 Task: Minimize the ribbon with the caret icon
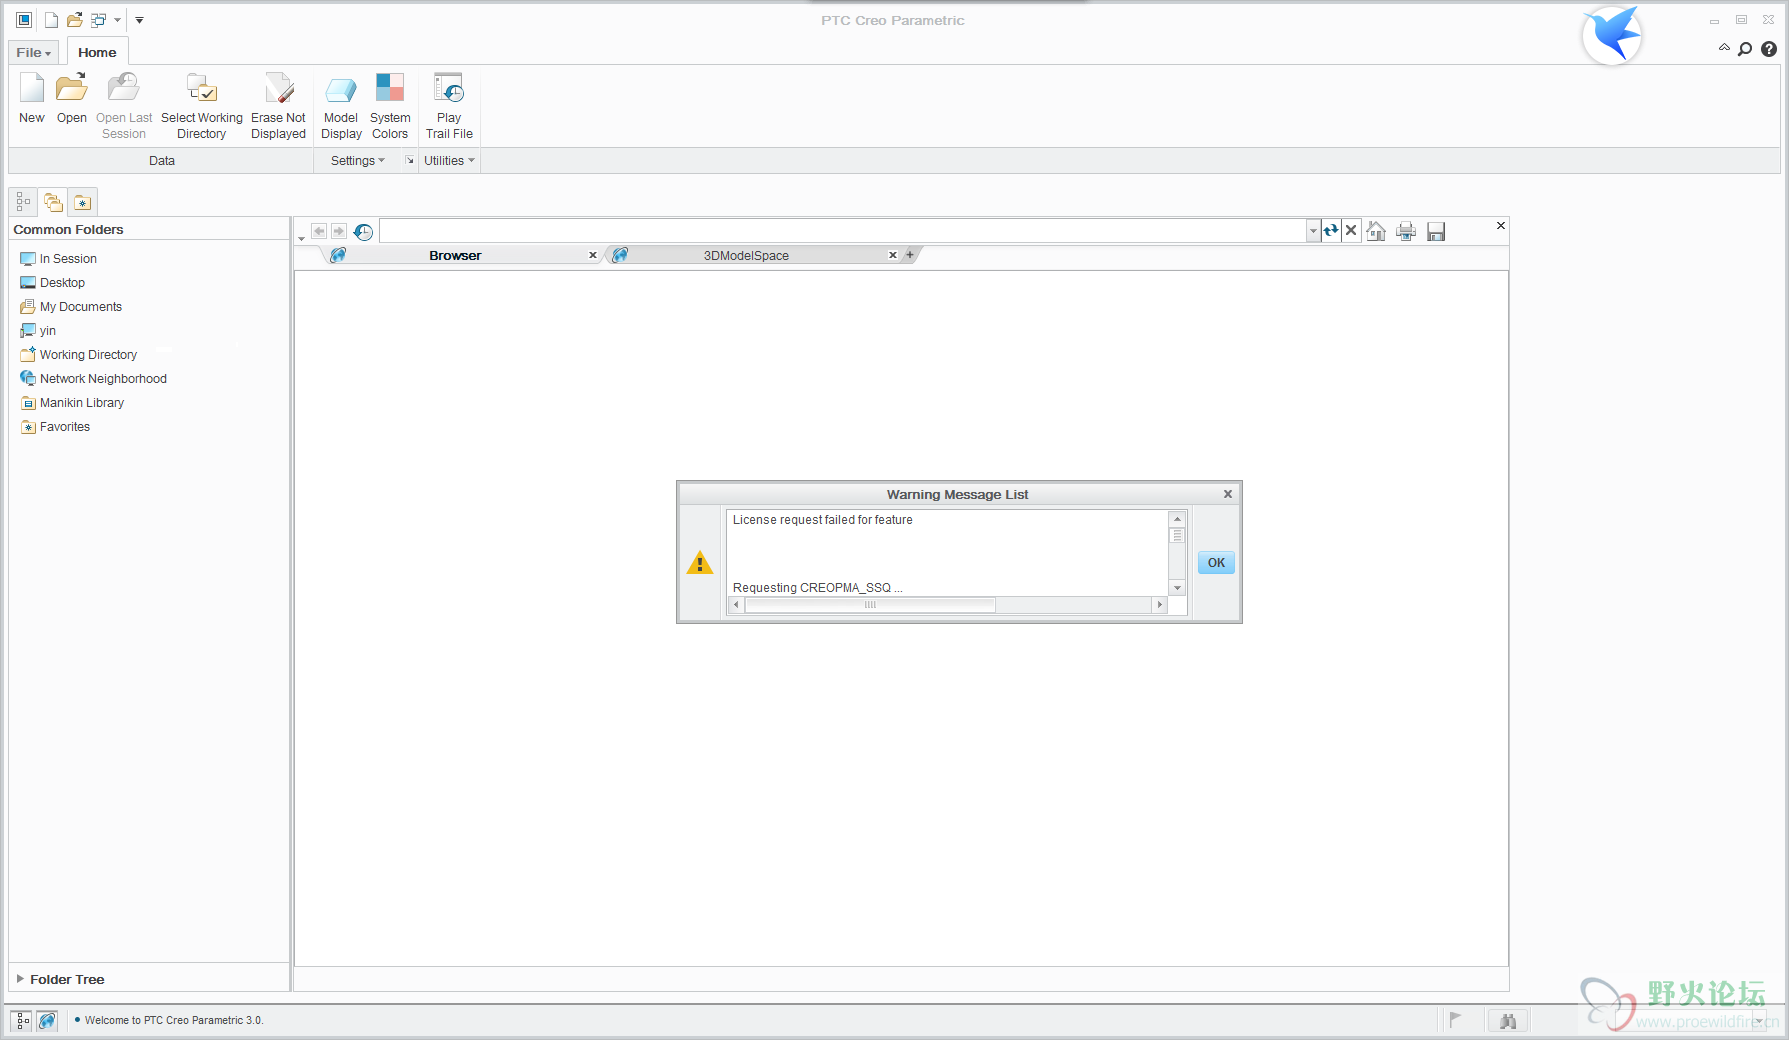click(x=1724, y=48)
